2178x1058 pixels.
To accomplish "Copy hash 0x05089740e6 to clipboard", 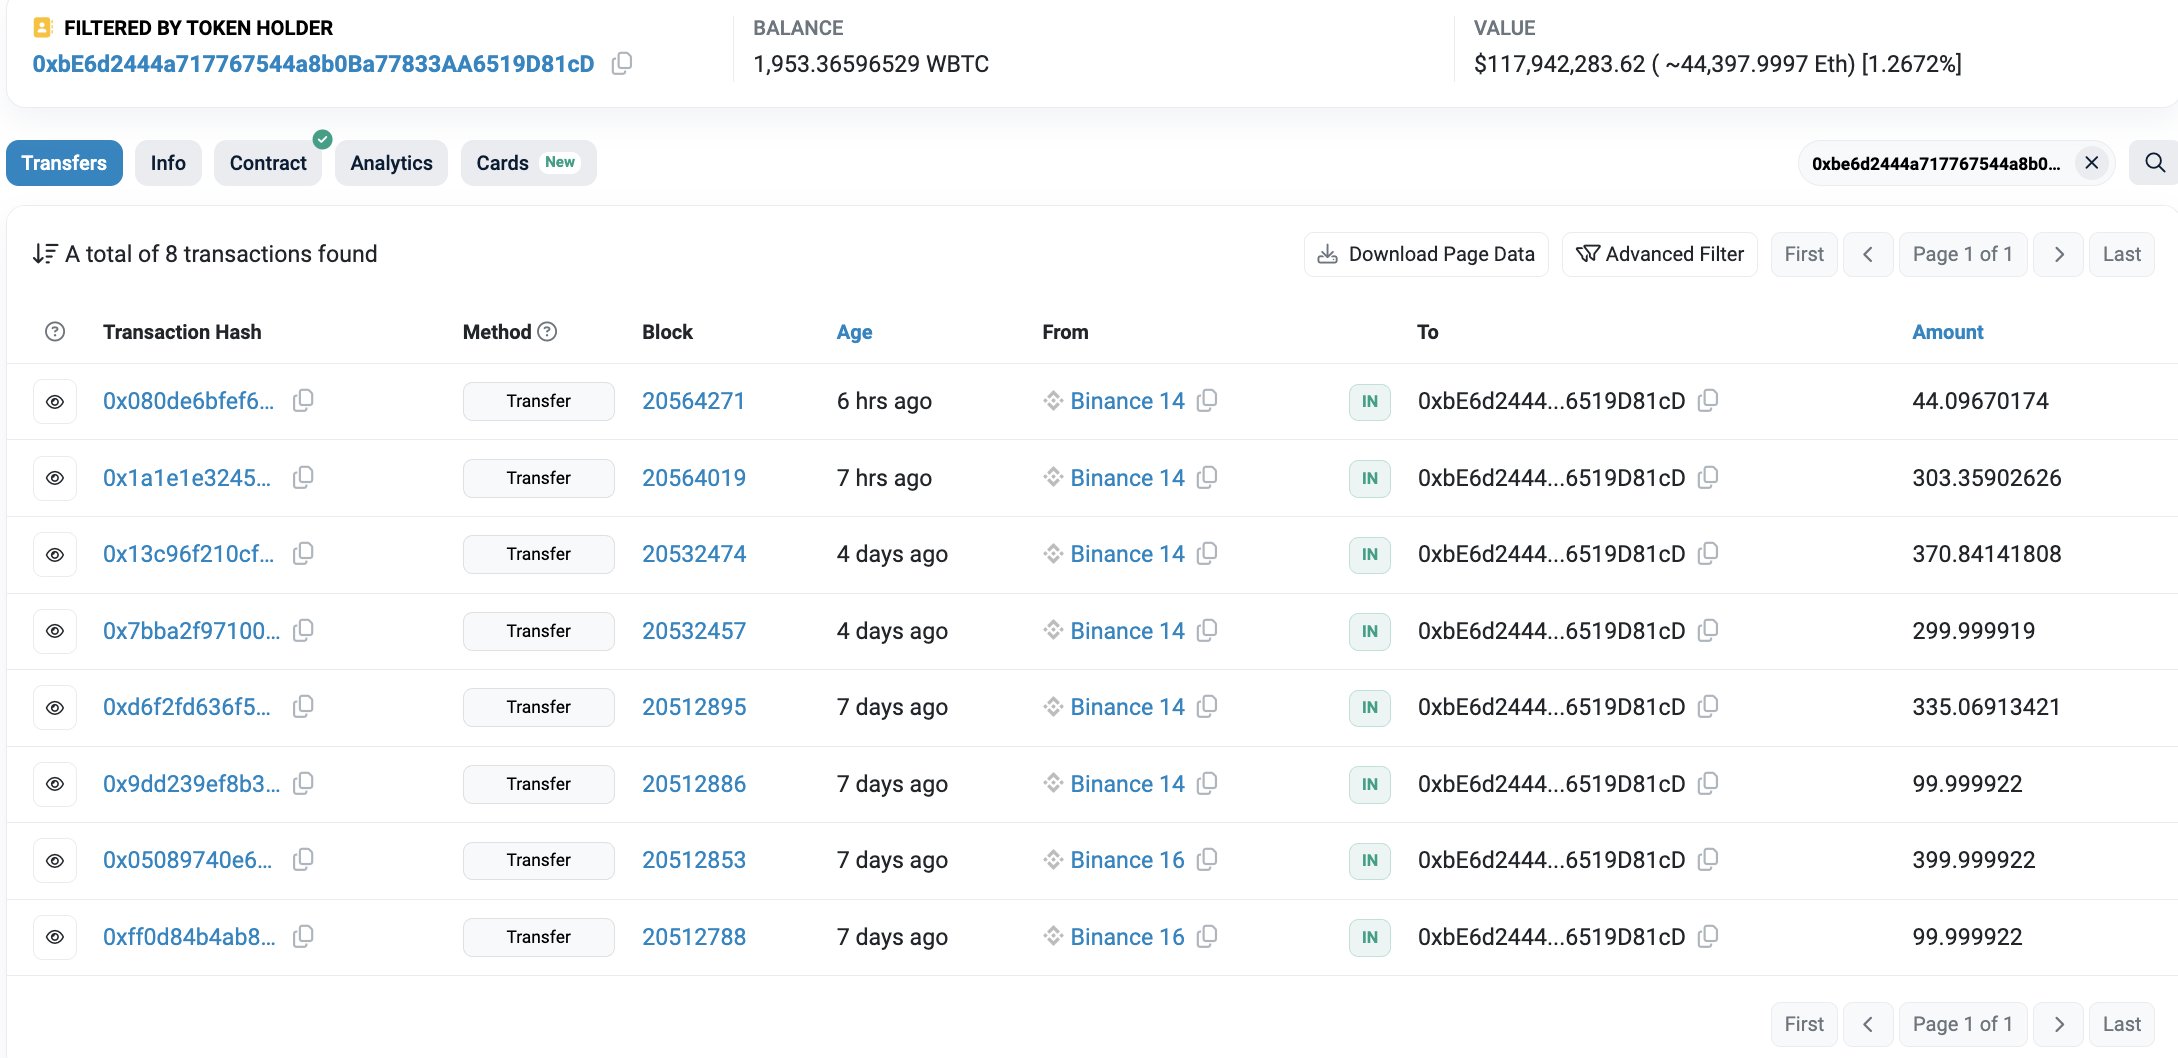I will point(303,860).
